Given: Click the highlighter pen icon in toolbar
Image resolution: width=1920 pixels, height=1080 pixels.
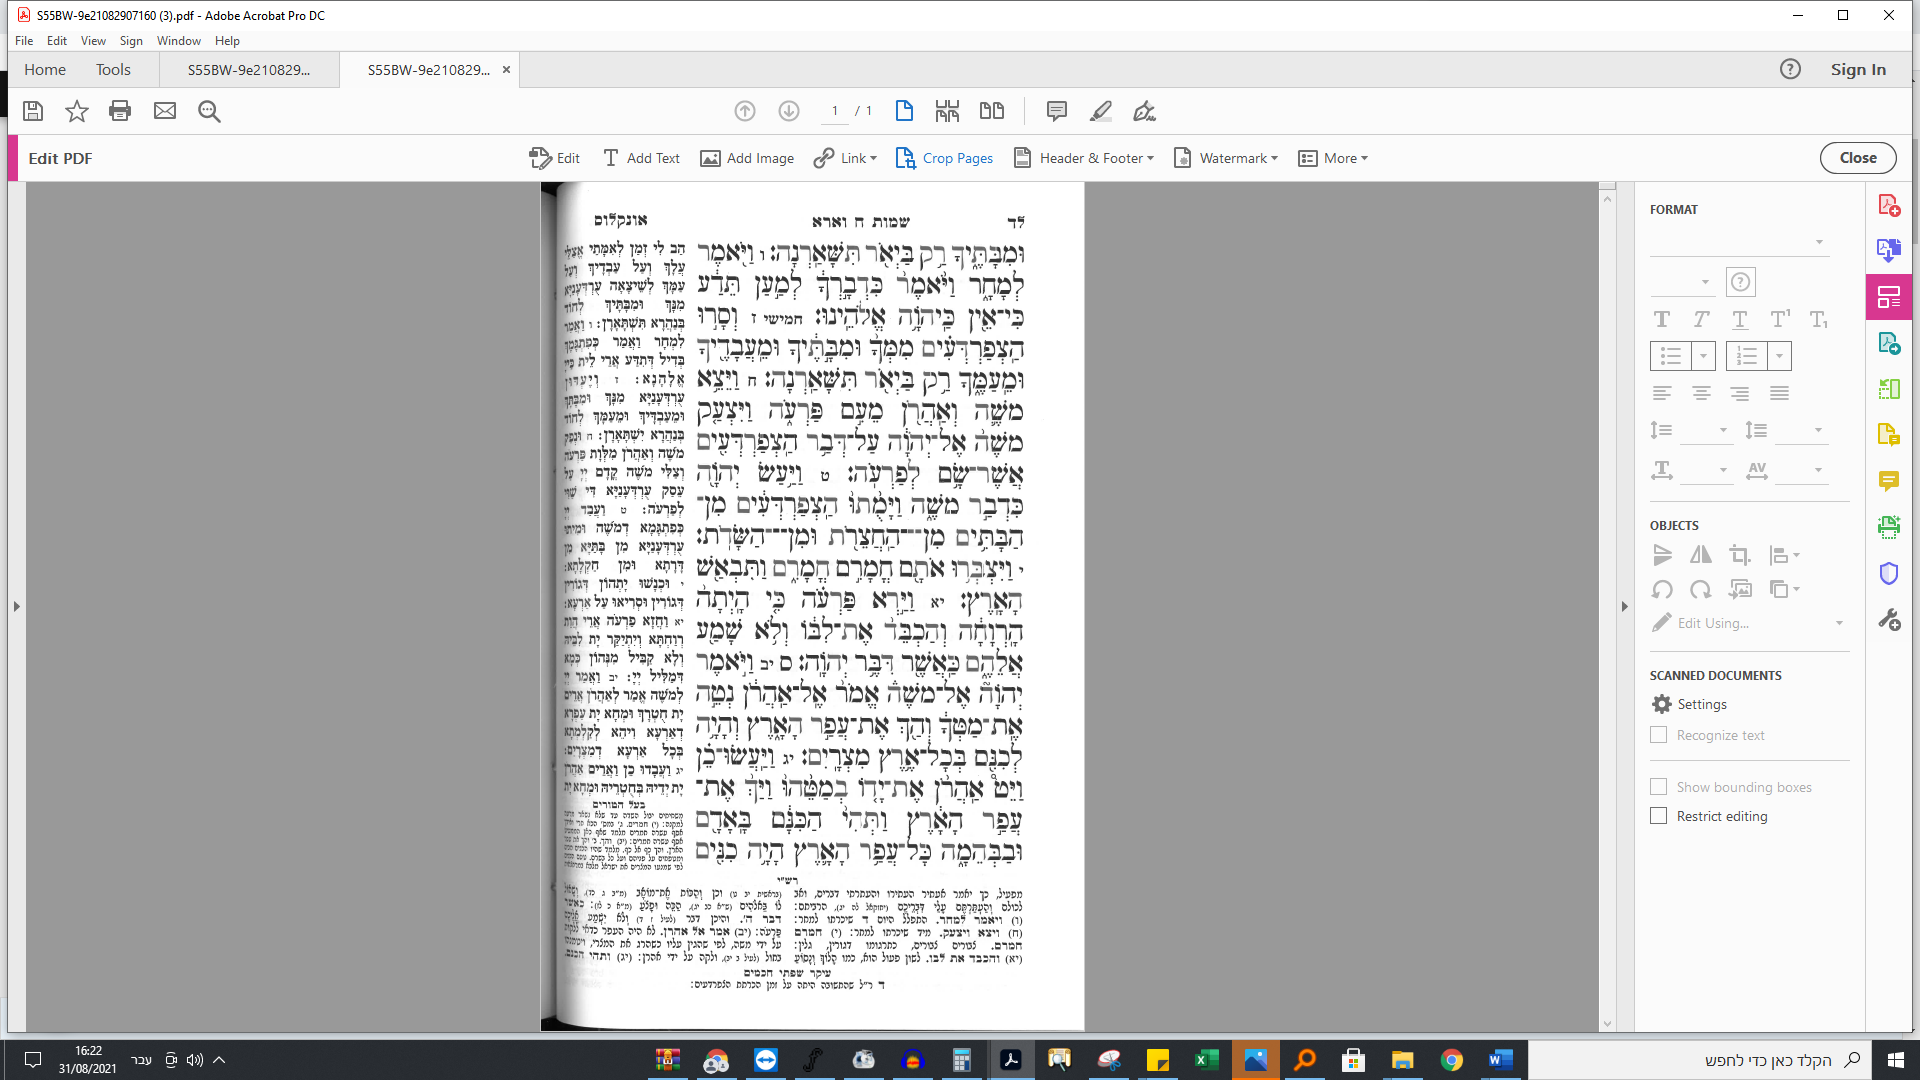Looking at the screenshot, I should pyautogui.click(x=1100, y=111).
